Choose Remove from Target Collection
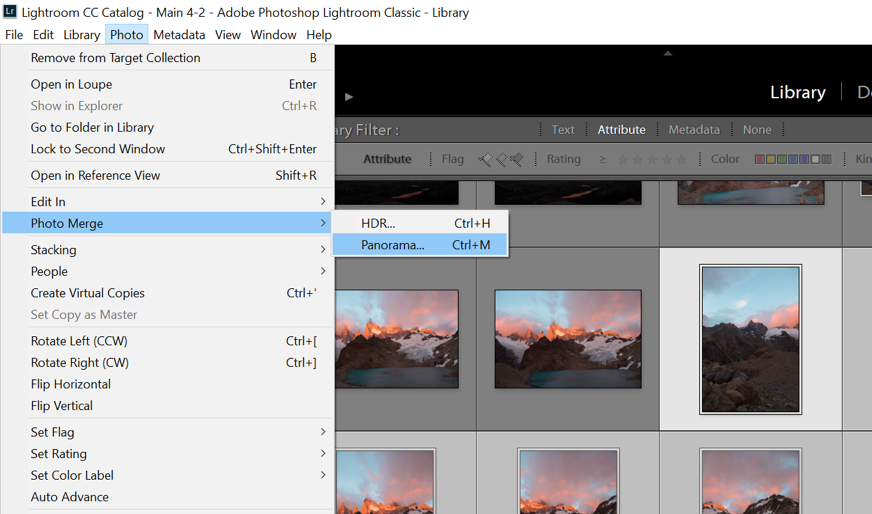 [x=167, y=58]
